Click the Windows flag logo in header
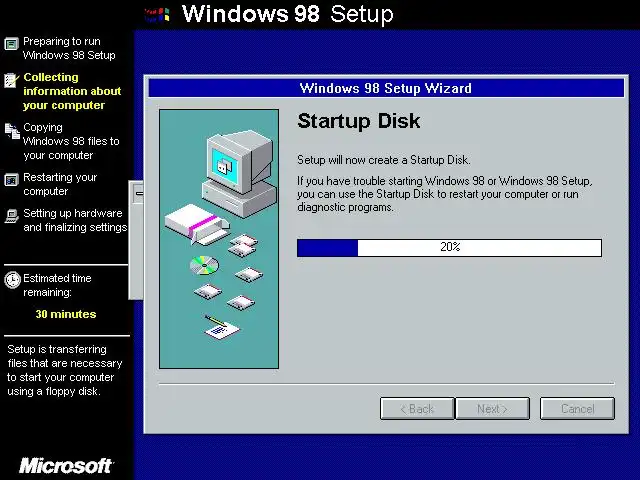The height and width of the screenshot is (480, 640). (x=157, y=15)
